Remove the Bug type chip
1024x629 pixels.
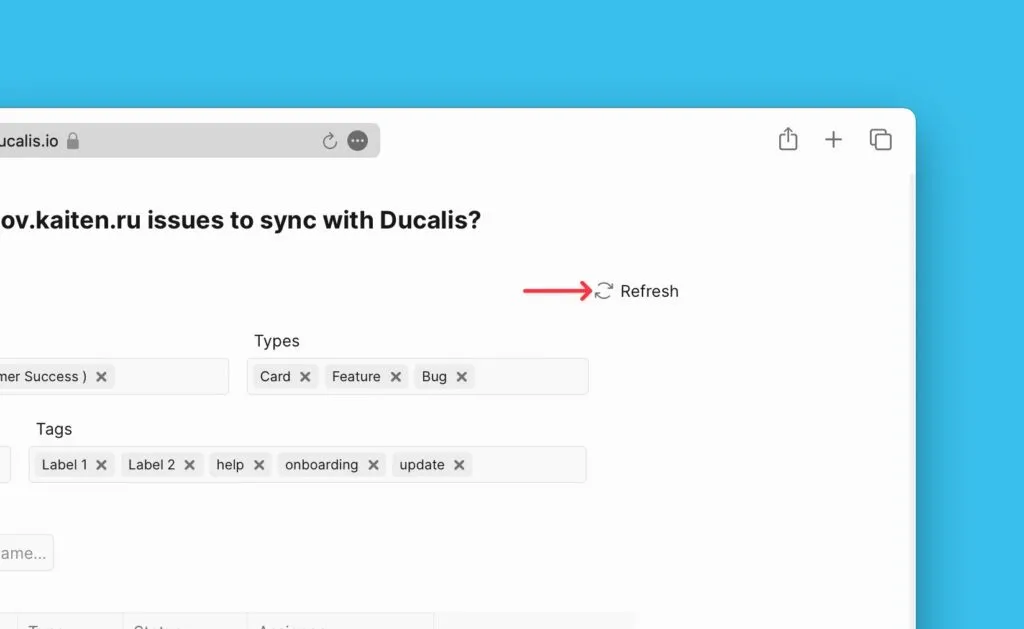[x=462, y=377]
